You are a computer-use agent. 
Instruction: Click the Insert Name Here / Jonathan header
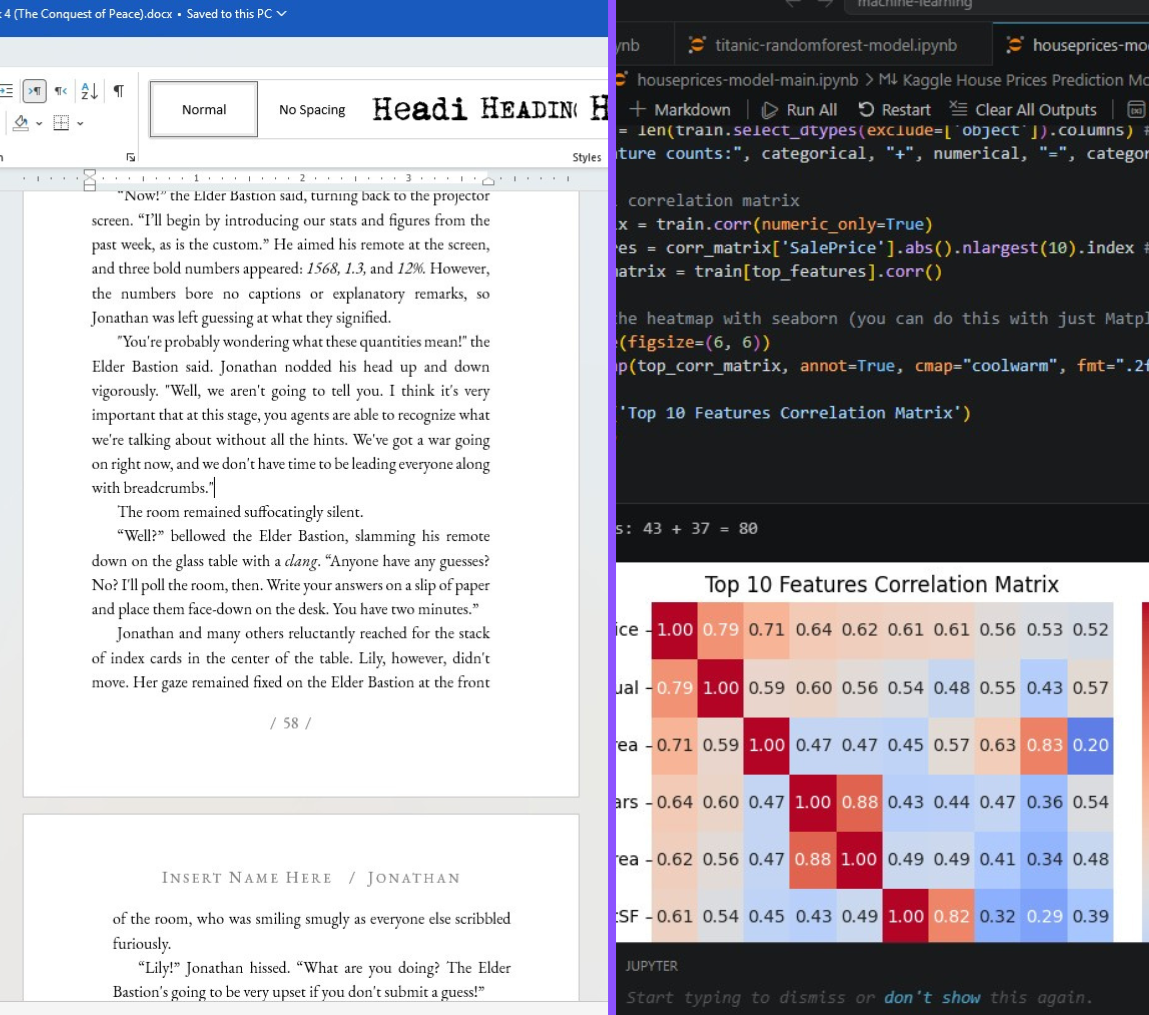pos(311,878)
